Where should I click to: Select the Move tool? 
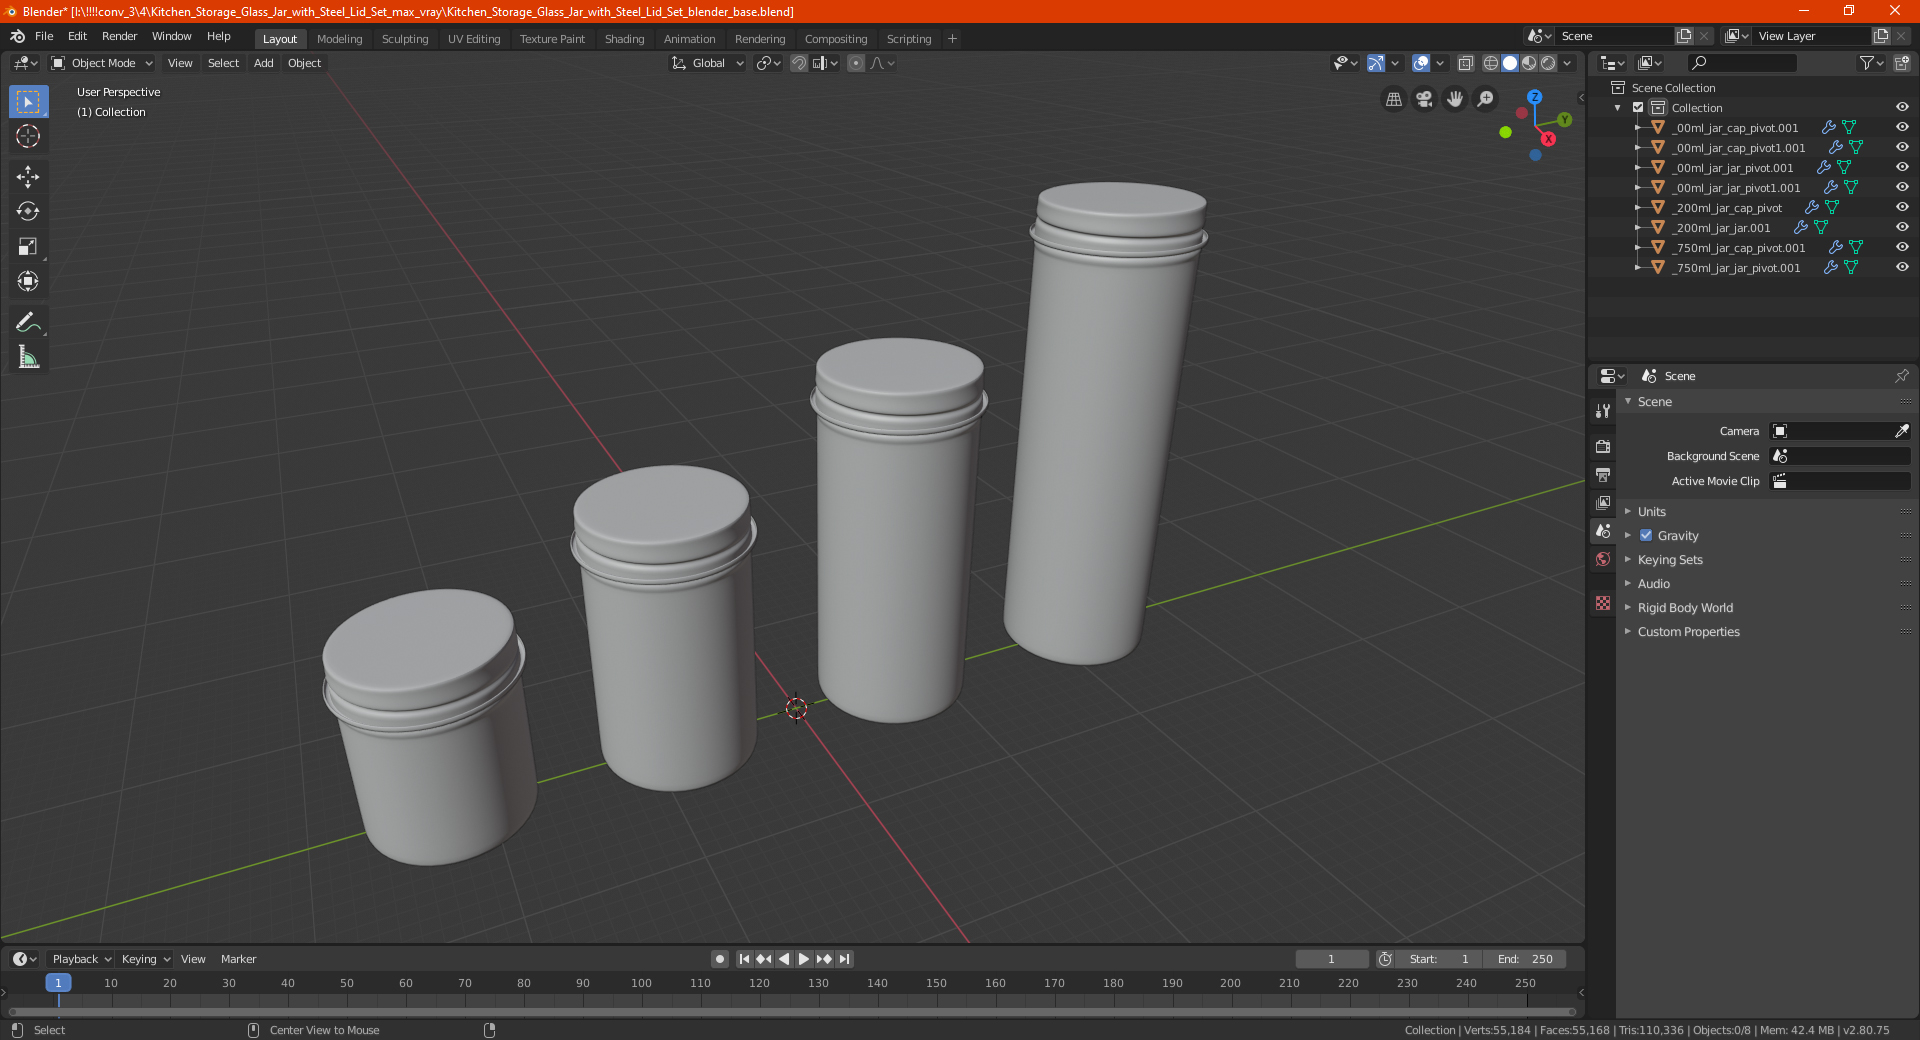point(28,177)
